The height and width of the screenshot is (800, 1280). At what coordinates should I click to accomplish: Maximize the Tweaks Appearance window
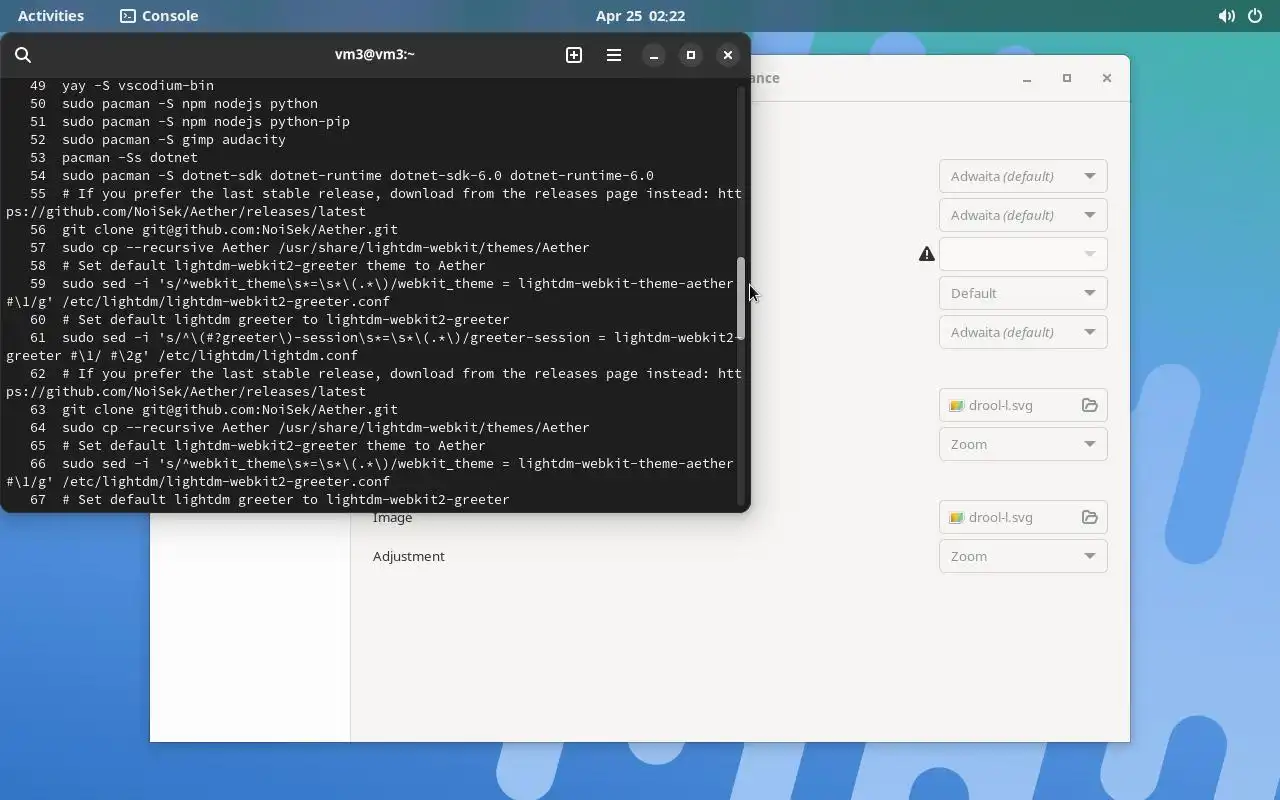pyautogui.click(x=1067, y=78)
